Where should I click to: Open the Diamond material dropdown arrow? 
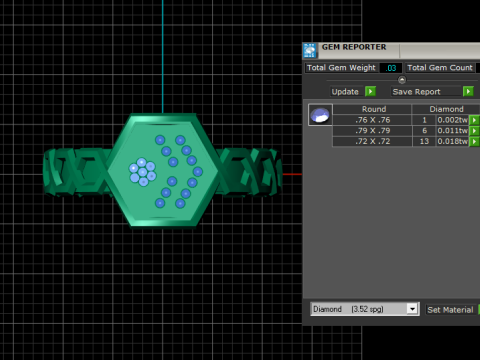tap(412, 309)
